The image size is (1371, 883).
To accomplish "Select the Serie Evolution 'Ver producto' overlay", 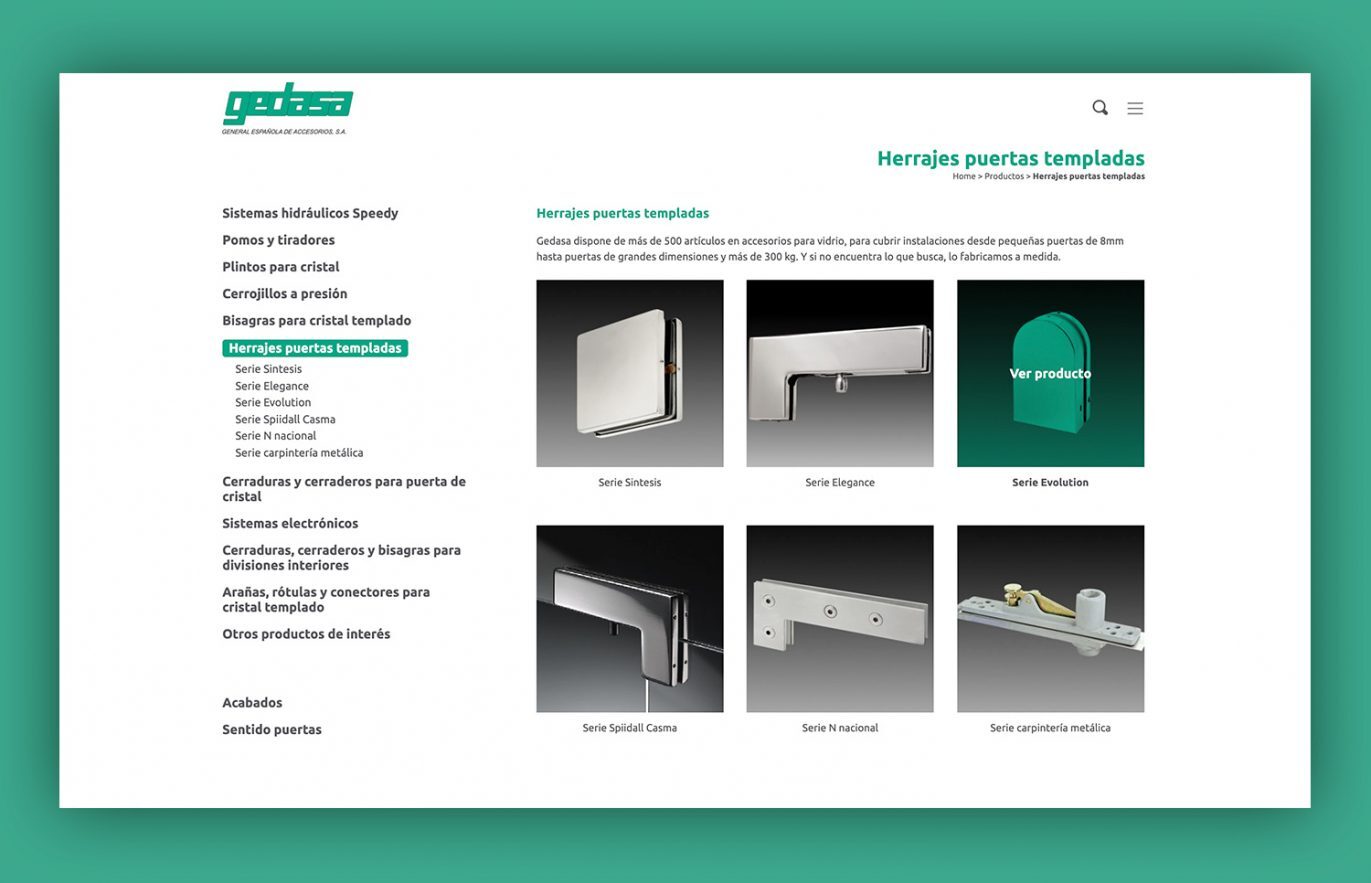I will 1050,372.
